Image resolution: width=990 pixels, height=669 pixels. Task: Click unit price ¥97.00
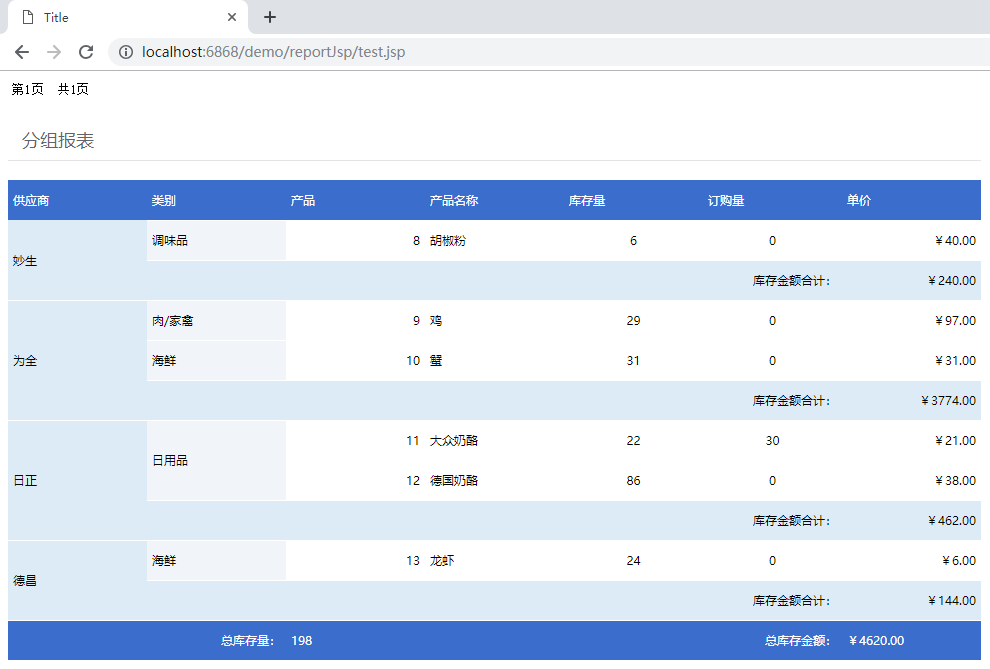click(x=955, y=321)
